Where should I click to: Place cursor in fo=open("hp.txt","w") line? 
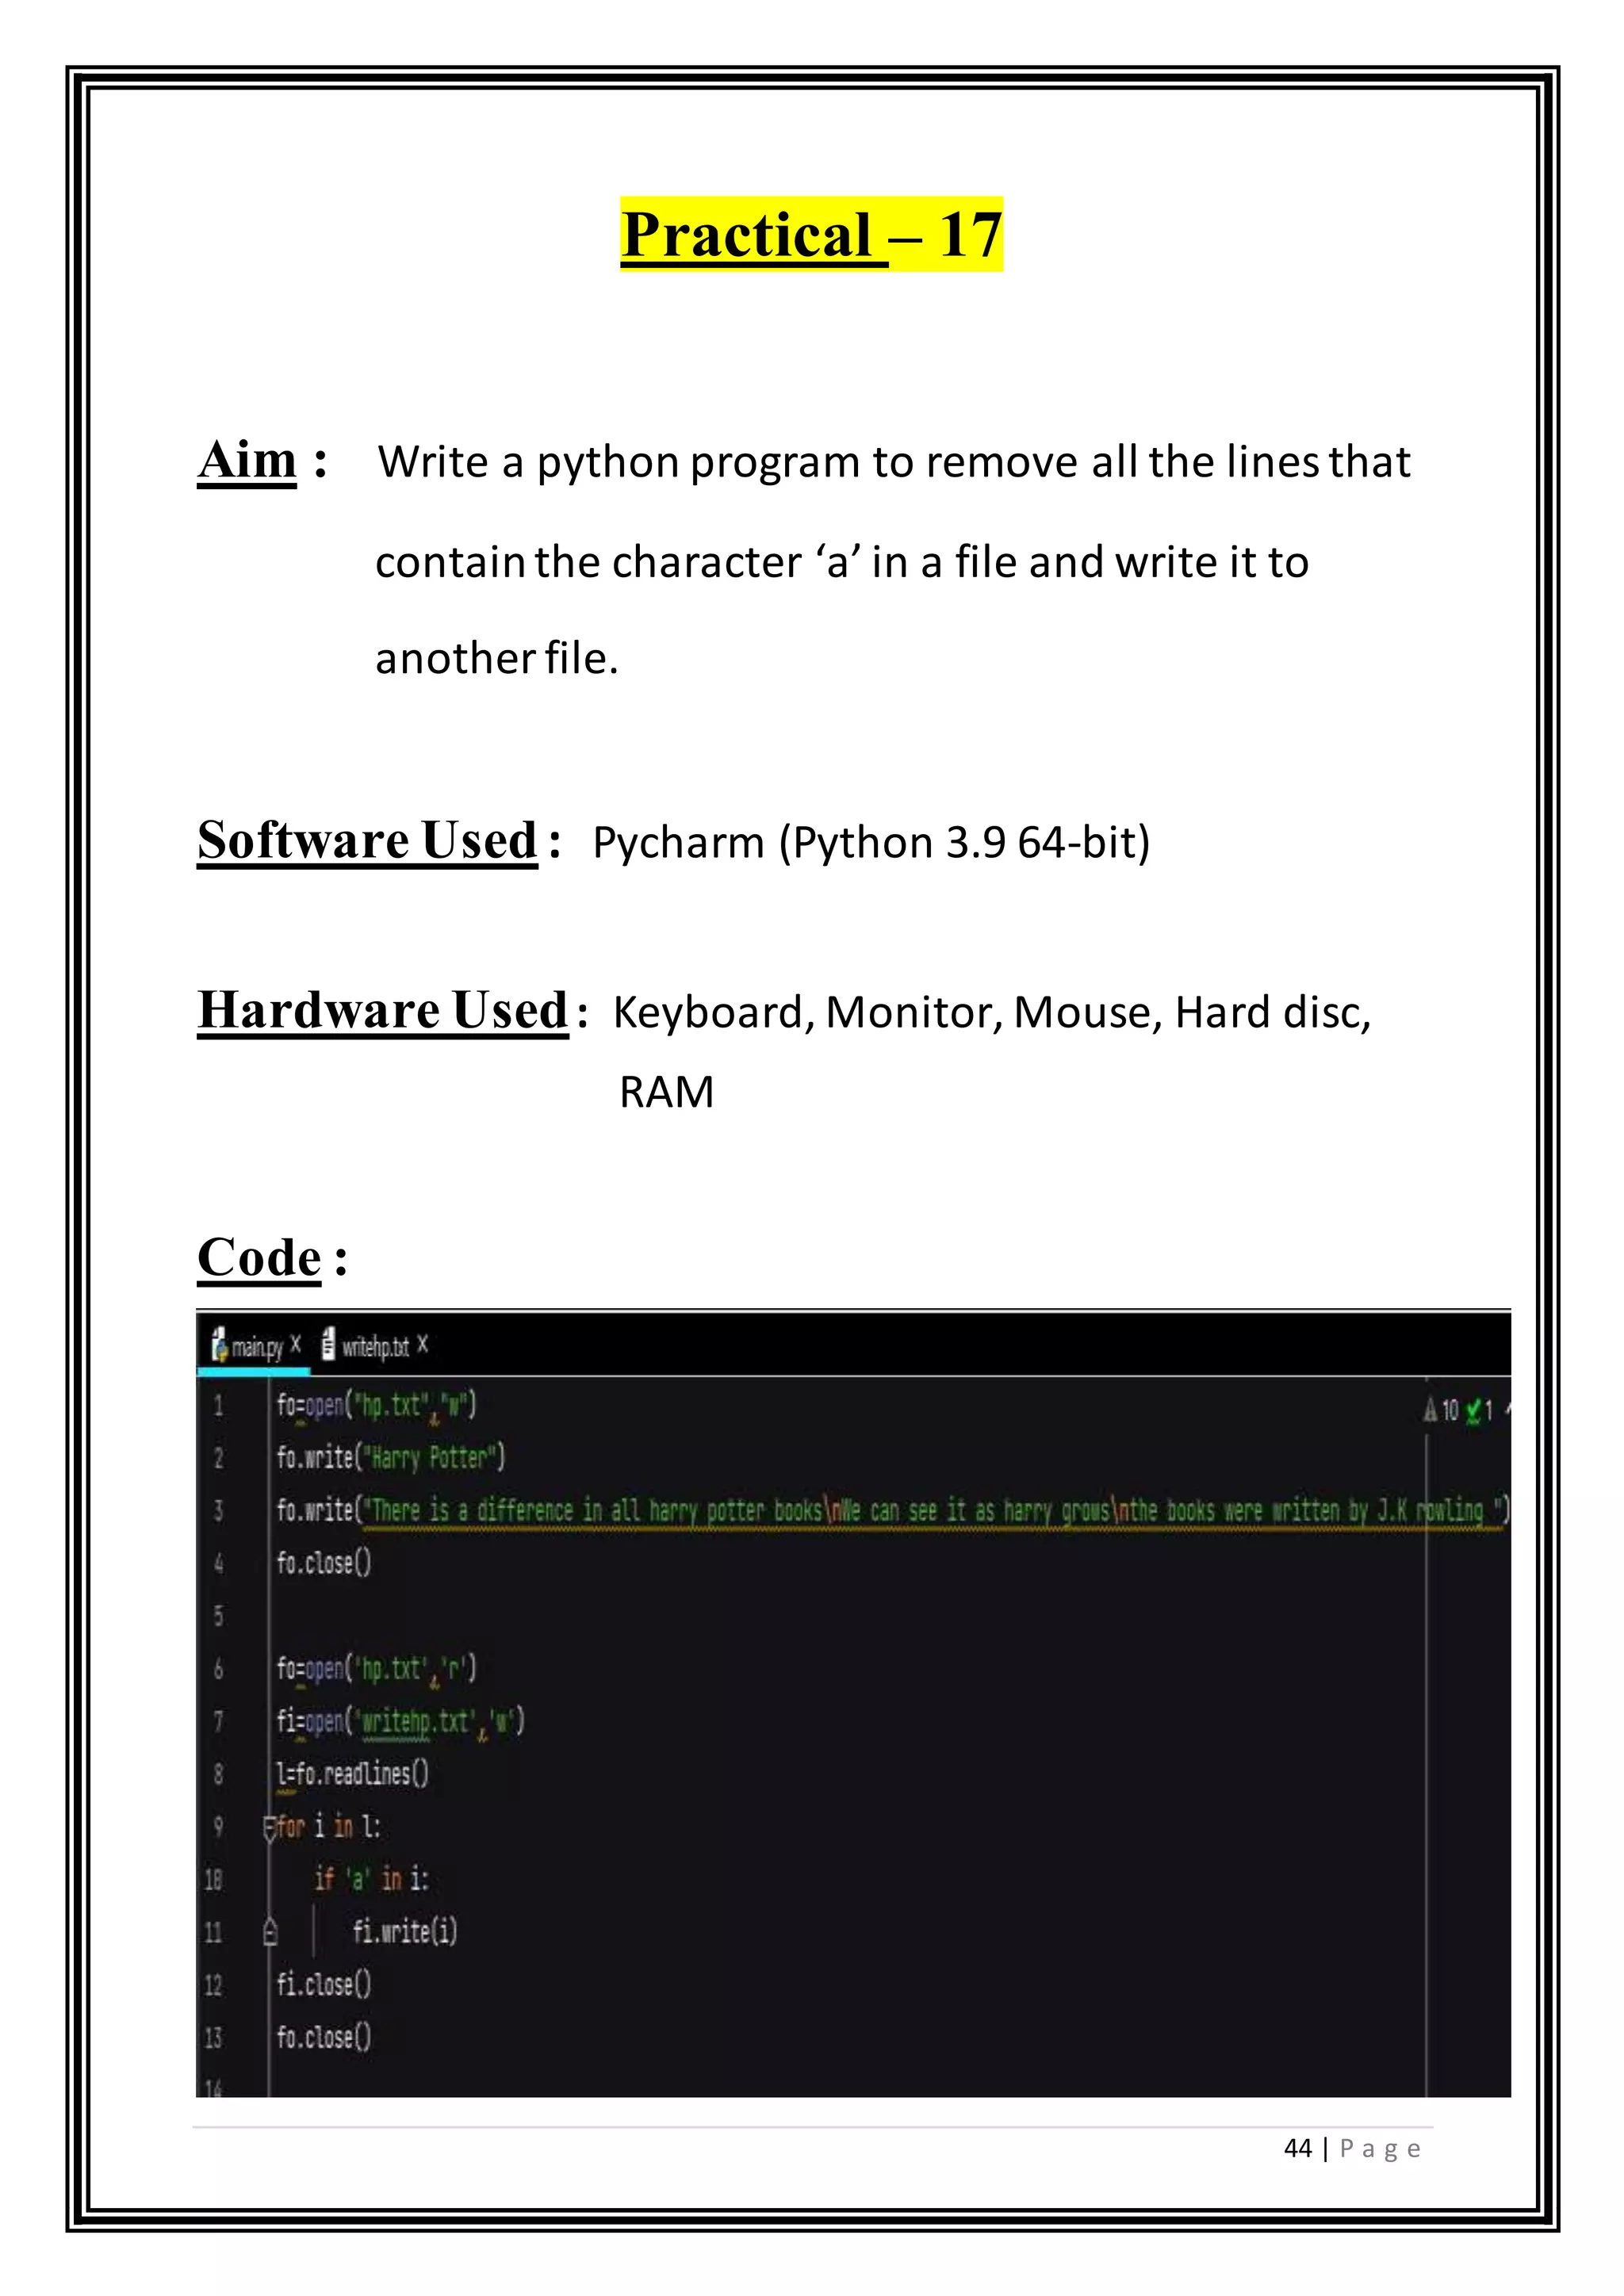pyautogui.click(x=376, y=1406)
